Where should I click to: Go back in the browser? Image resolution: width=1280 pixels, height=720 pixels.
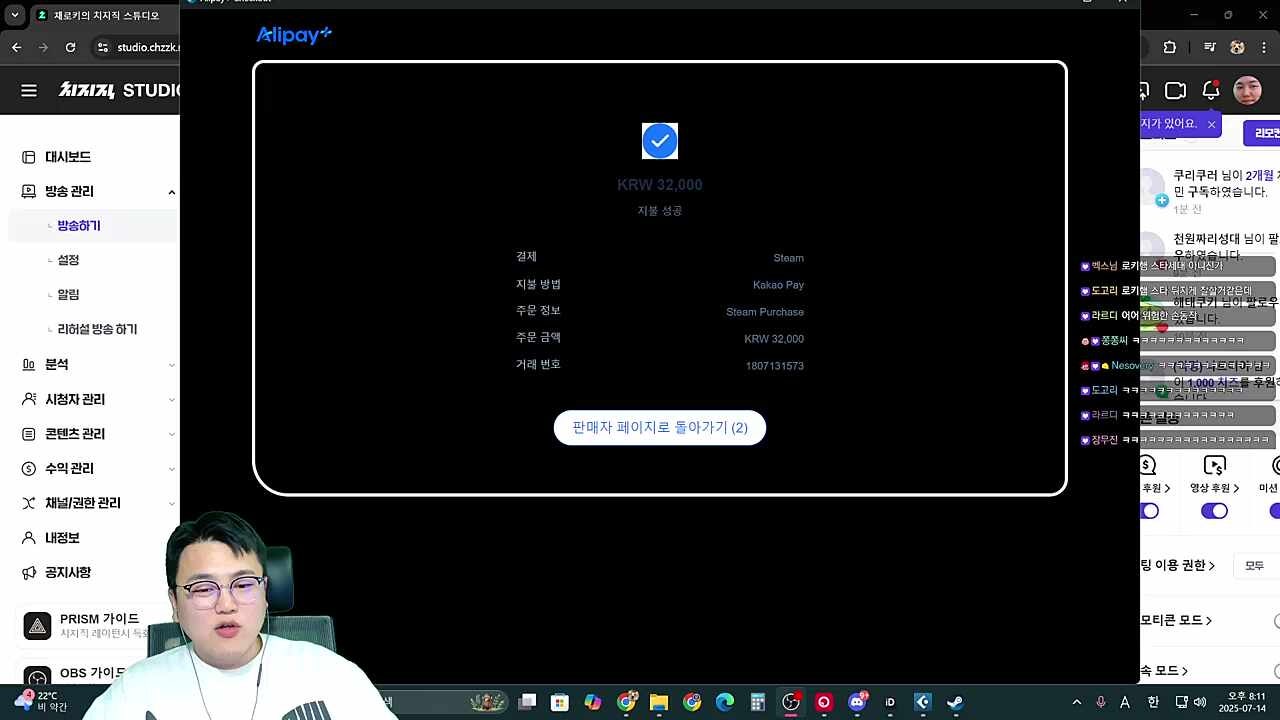(x=16, y=47)
